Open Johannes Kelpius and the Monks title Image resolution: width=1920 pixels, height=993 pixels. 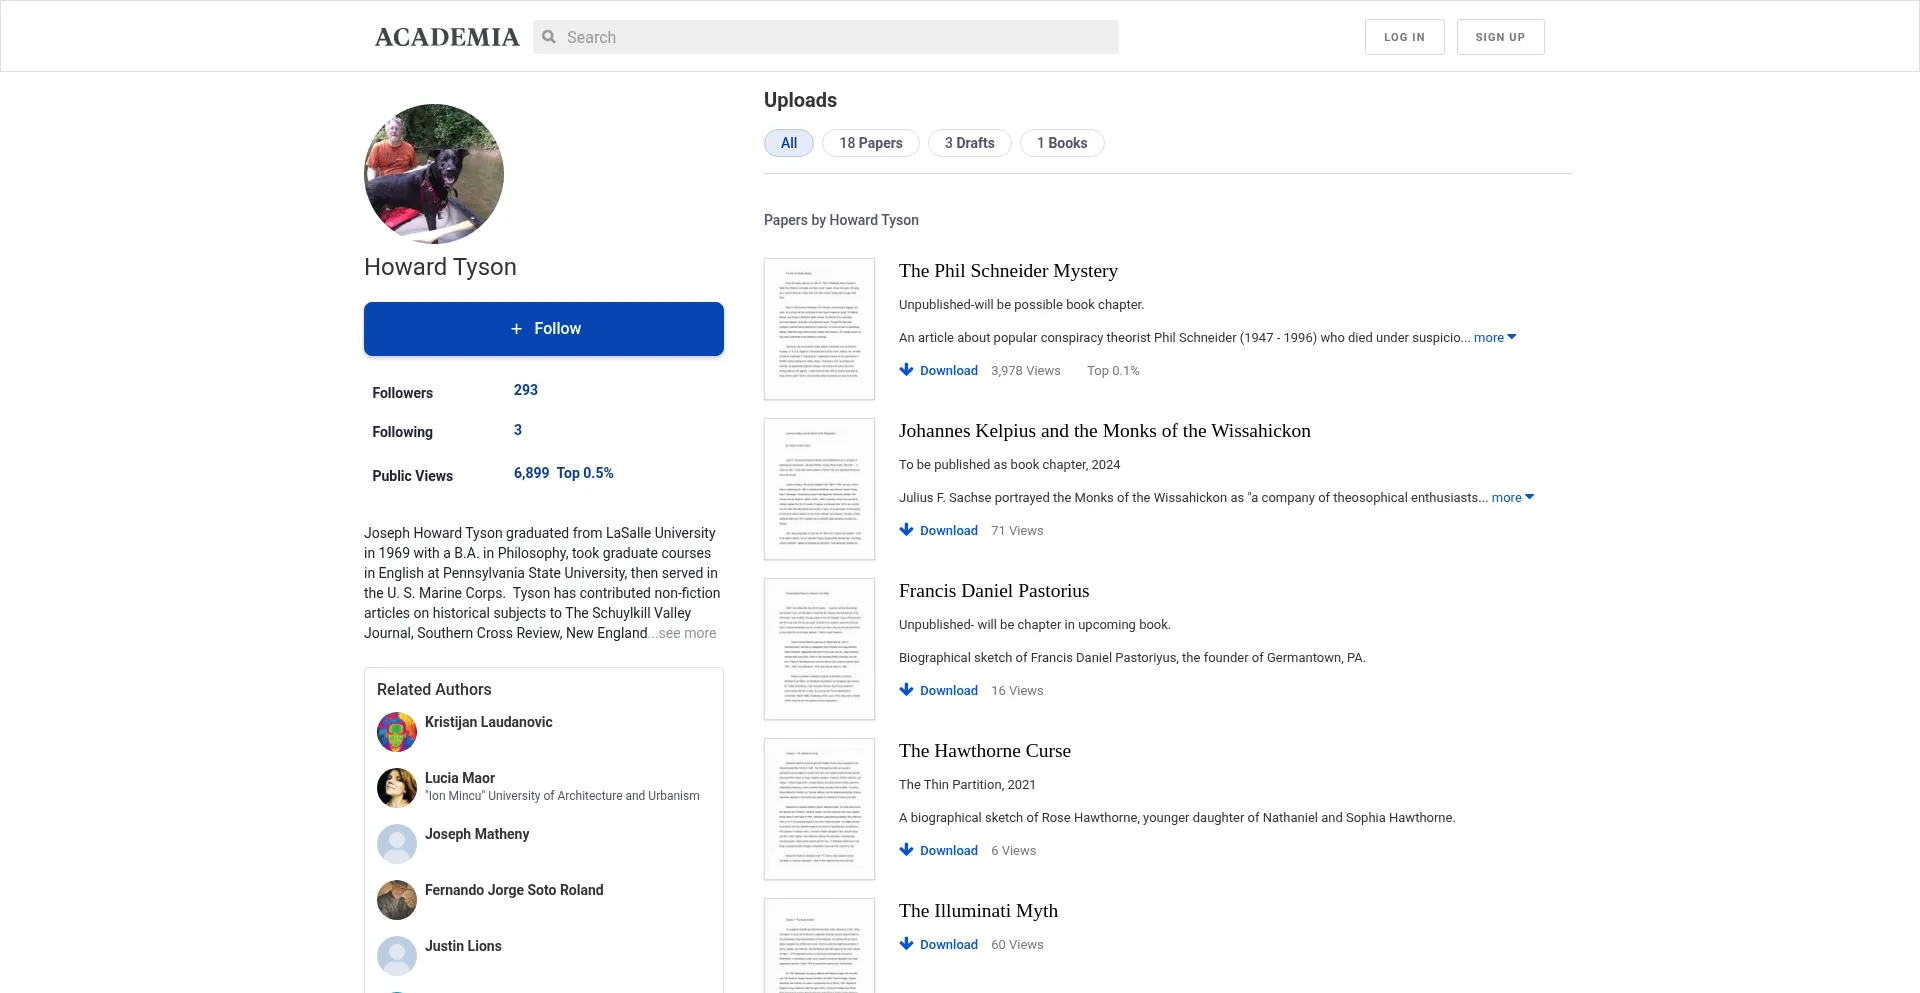pos(1105,431)
